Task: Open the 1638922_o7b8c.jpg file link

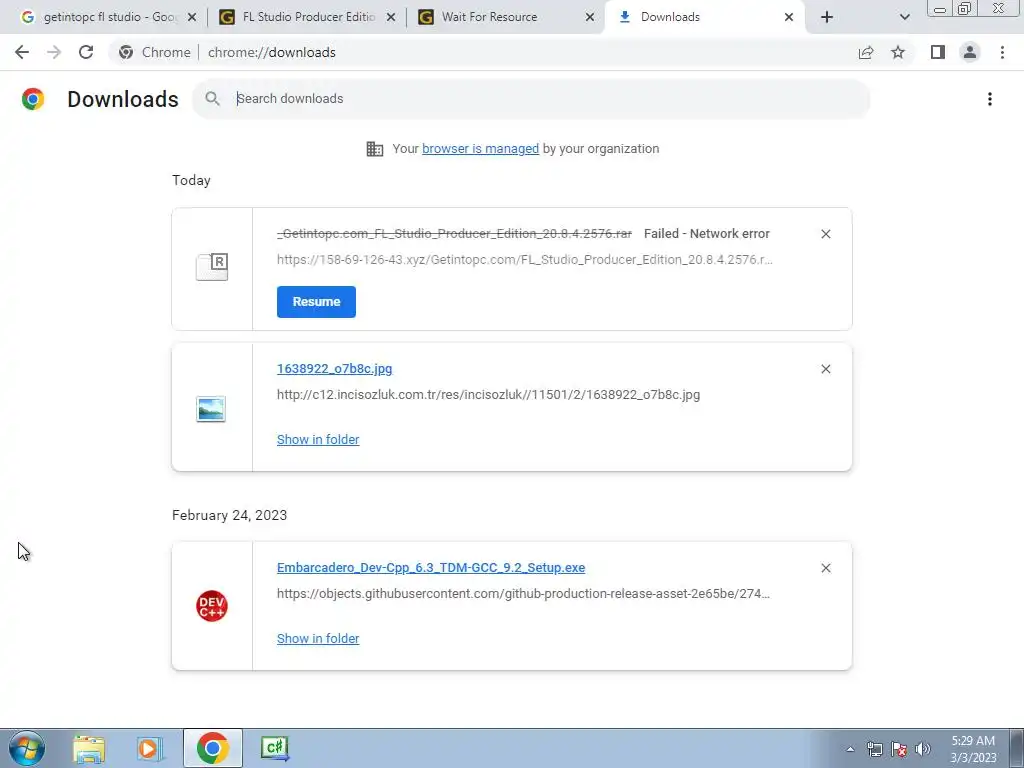Action: coord(334,368)
